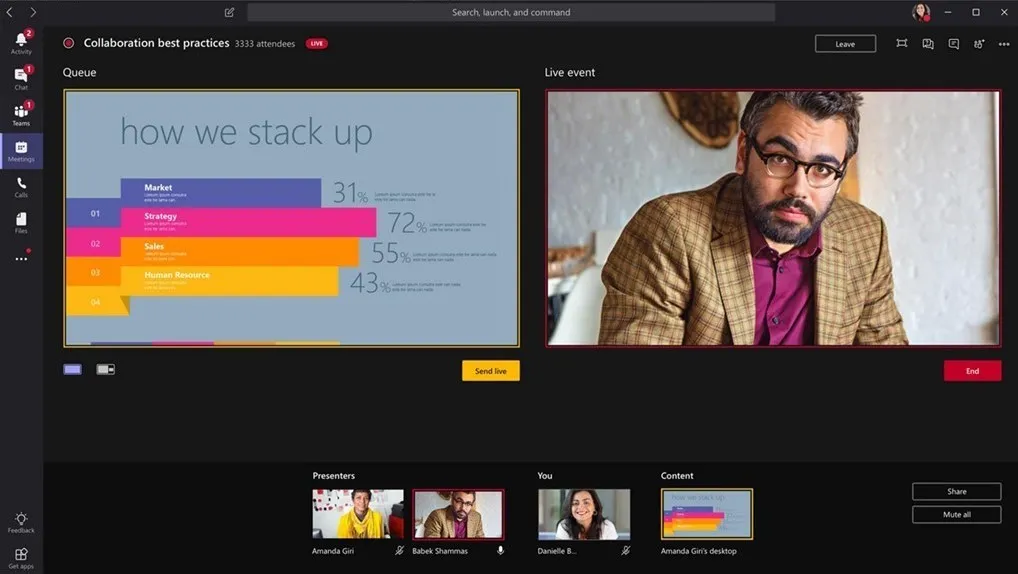Open the Q&A panel

tap(928, 44)
